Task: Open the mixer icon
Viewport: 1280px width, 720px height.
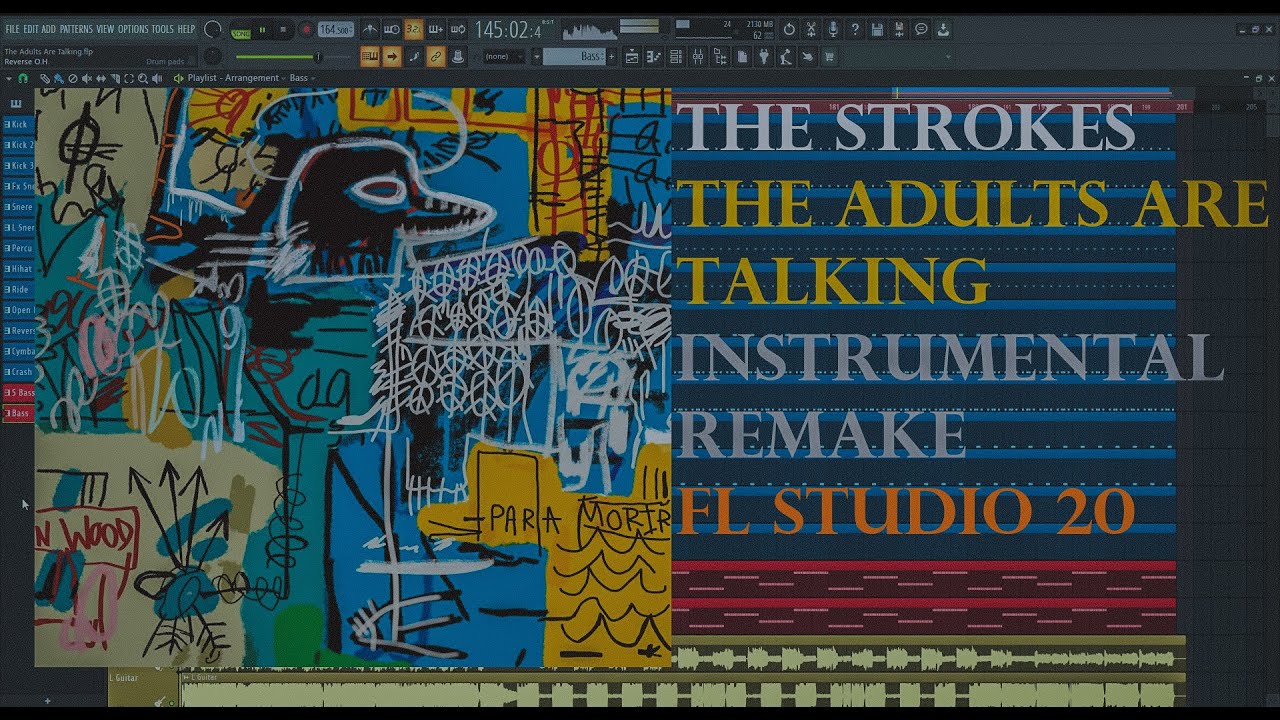Action: point(698,57)
